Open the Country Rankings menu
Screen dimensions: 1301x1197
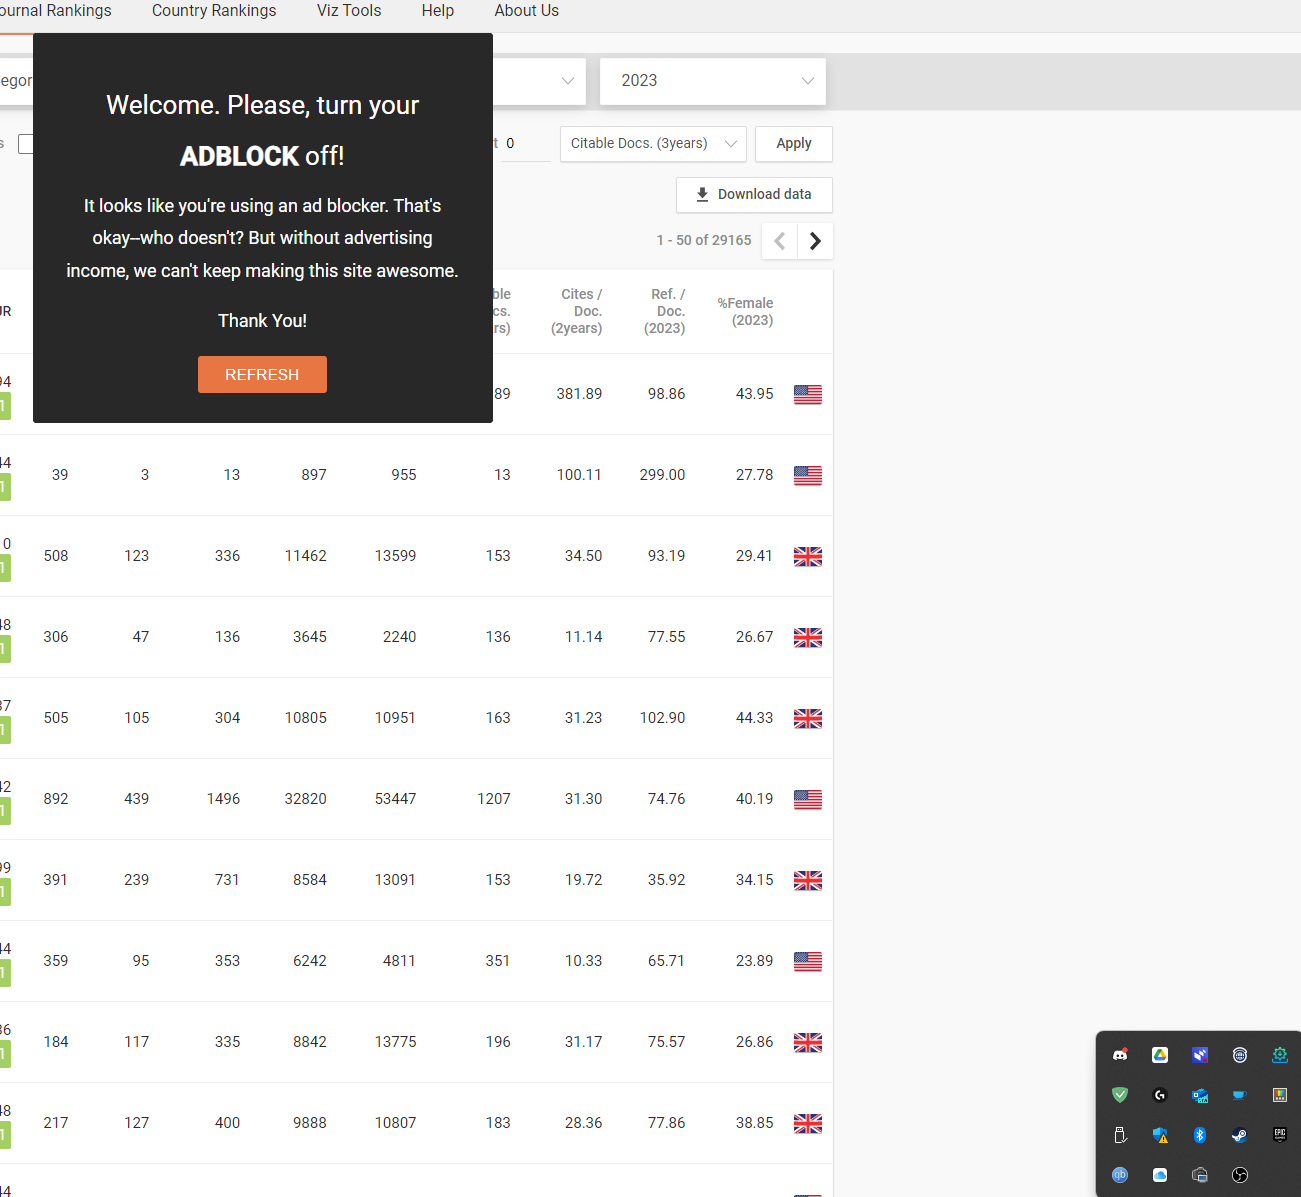pos(214,11)
